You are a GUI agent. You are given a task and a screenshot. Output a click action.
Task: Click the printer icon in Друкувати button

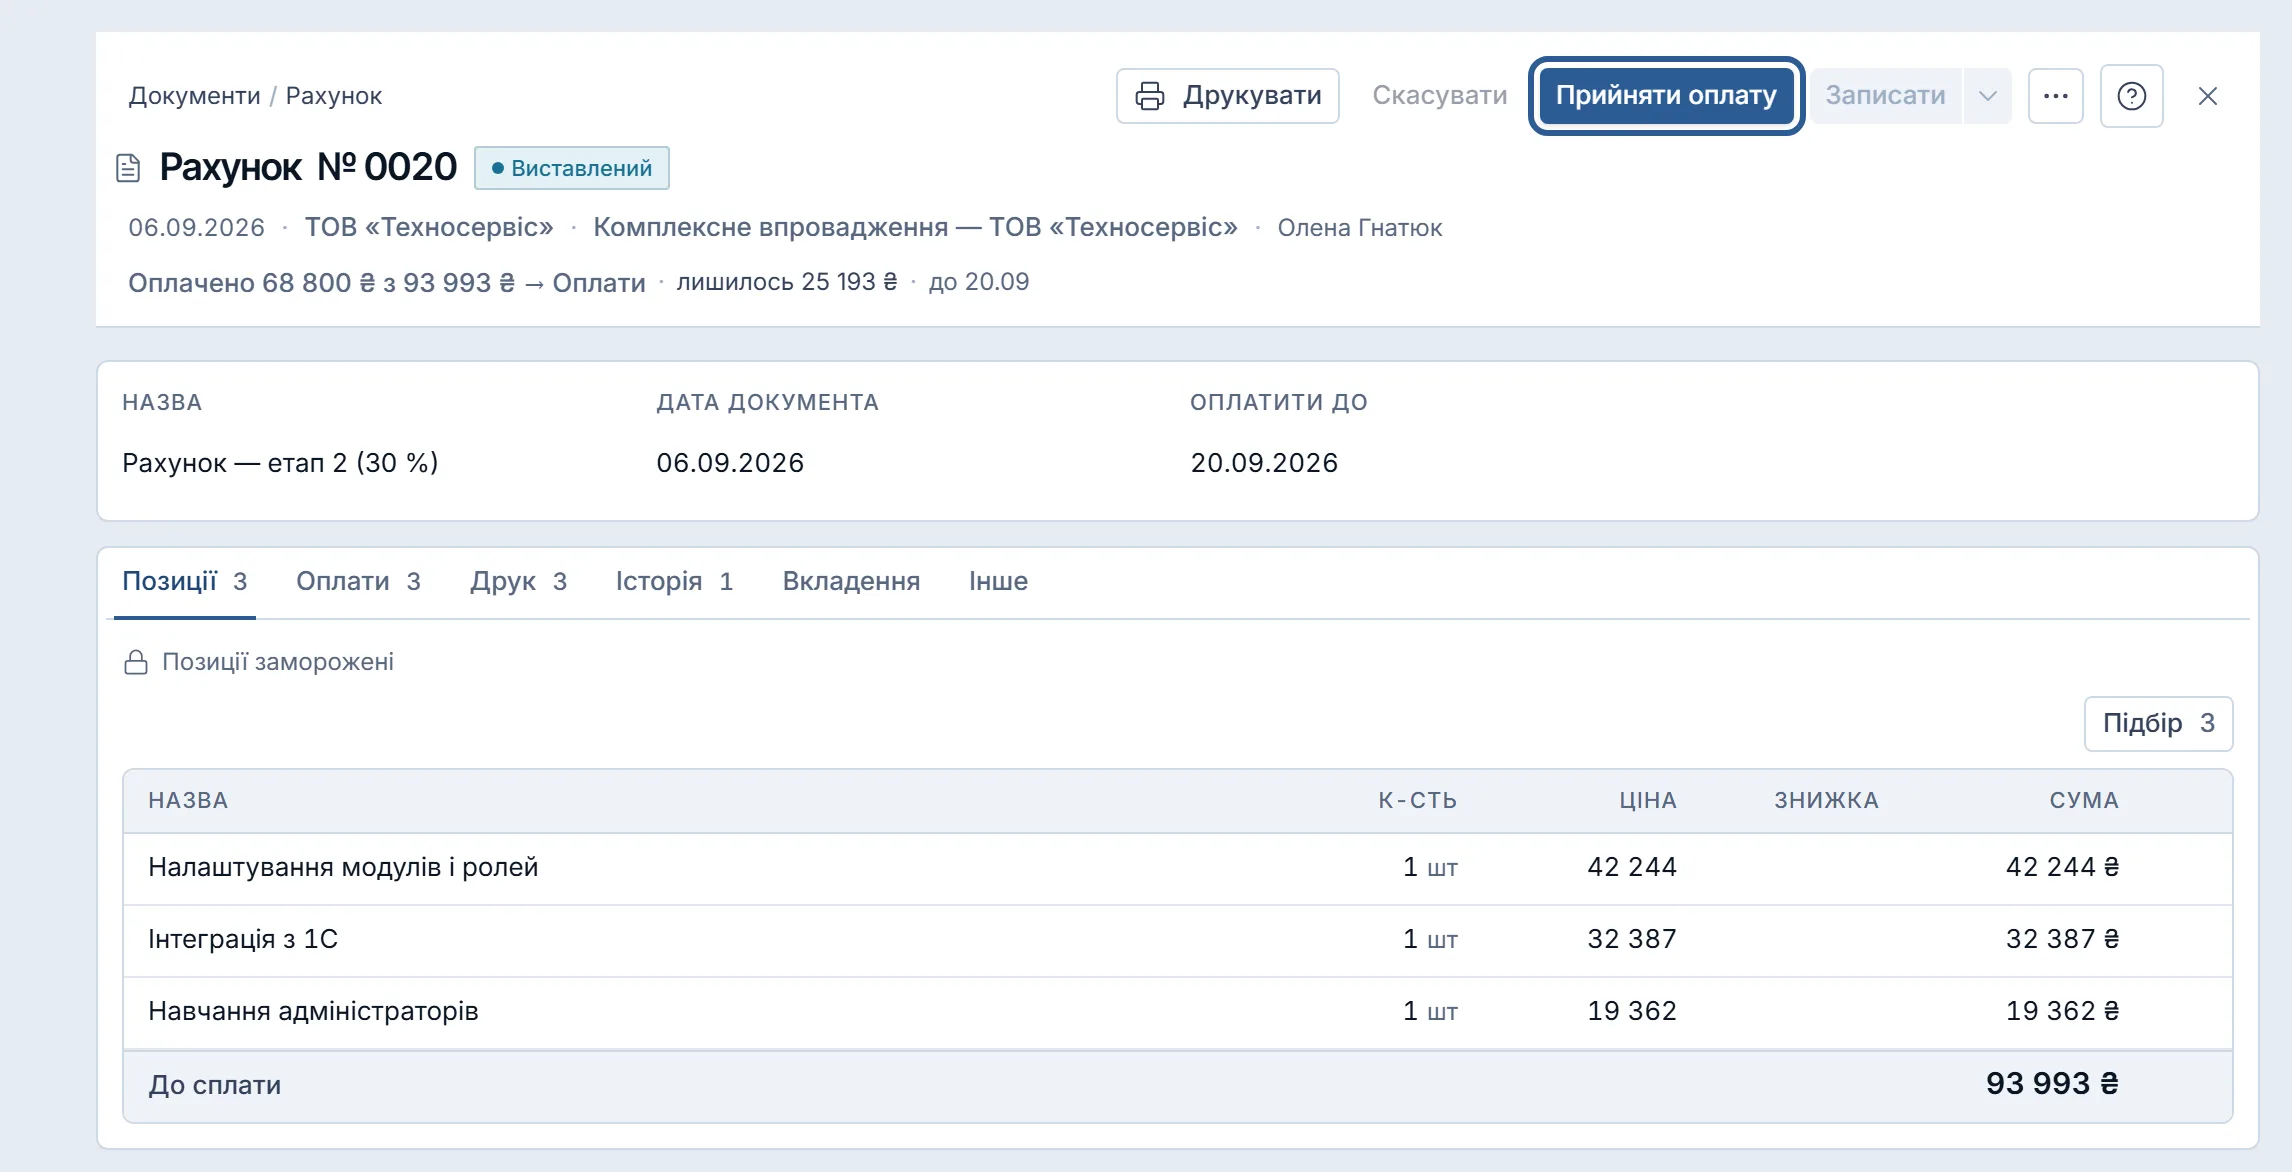(x=1150, y=96)
